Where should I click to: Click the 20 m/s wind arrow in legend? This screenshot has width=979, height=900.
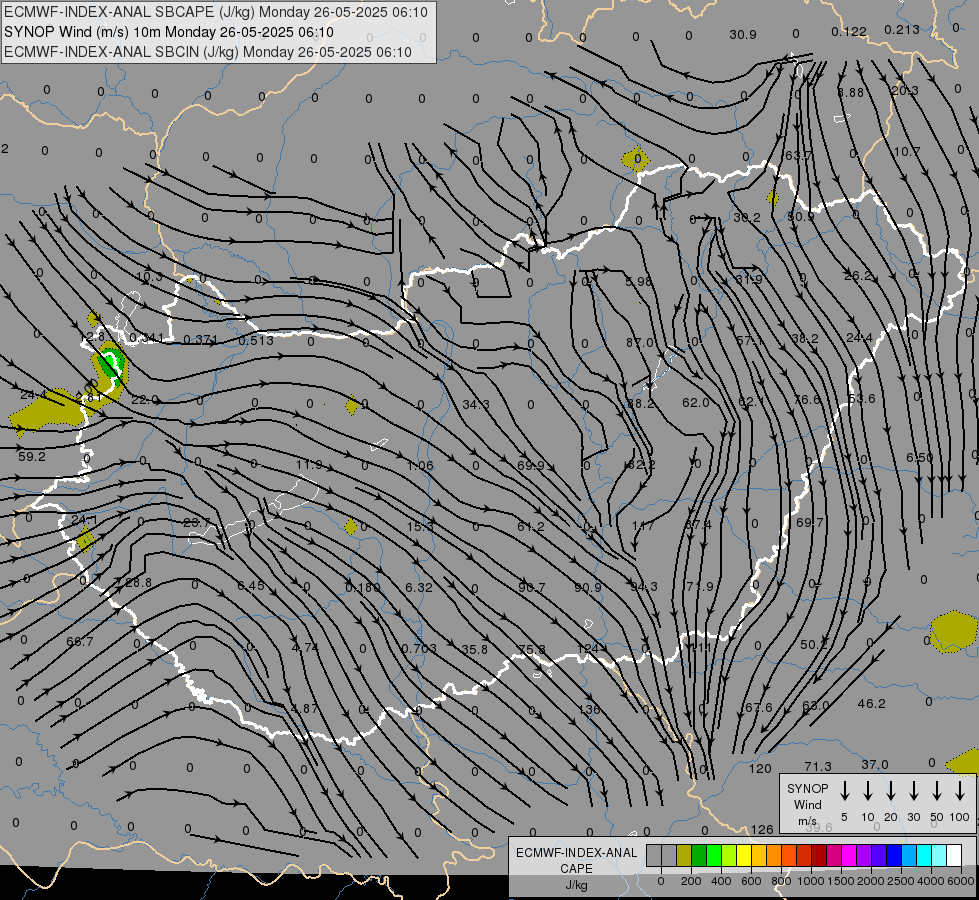[890, 791]
